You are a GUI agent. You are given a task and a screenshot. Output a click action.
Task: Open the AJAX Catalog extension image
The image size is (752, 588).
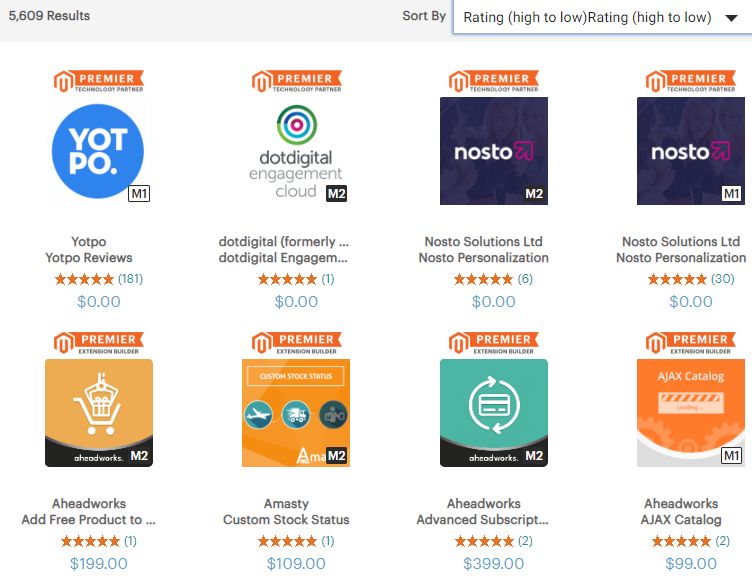click(x=690, y=412)
